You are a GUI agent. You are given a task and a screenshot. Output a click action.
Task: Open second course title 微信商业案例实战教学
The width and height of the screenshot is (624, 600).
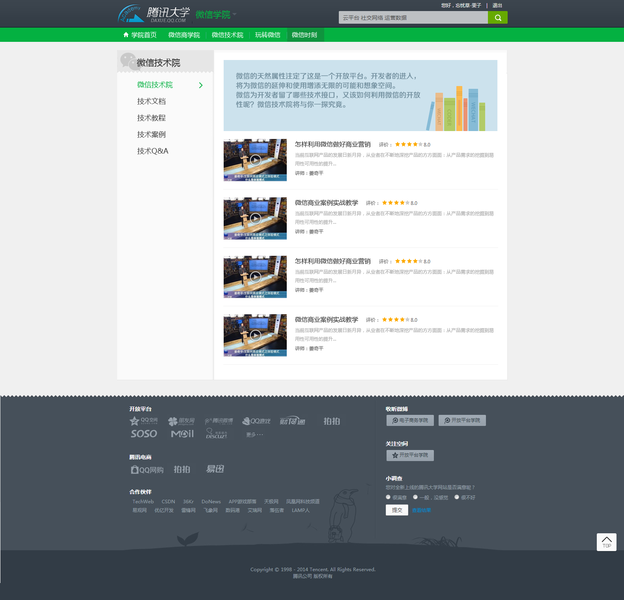click(326, 203)
